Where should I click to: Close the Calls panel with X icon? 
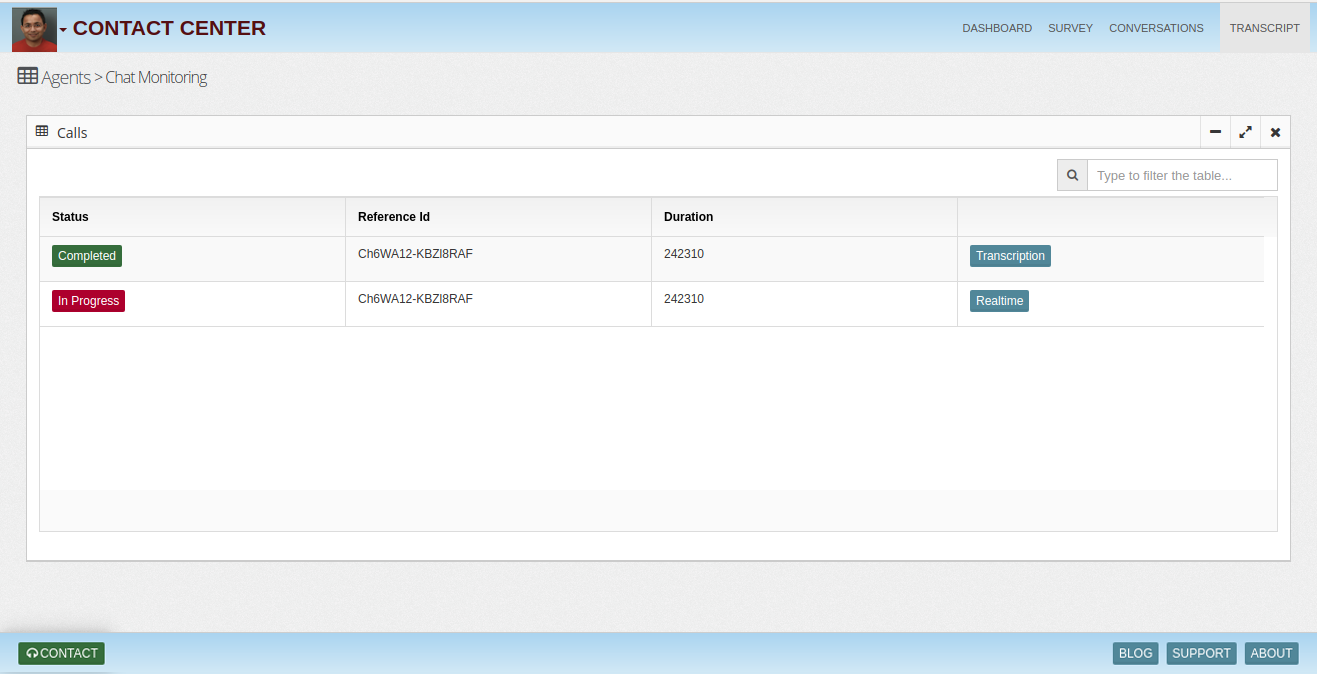click(1275, 132)
